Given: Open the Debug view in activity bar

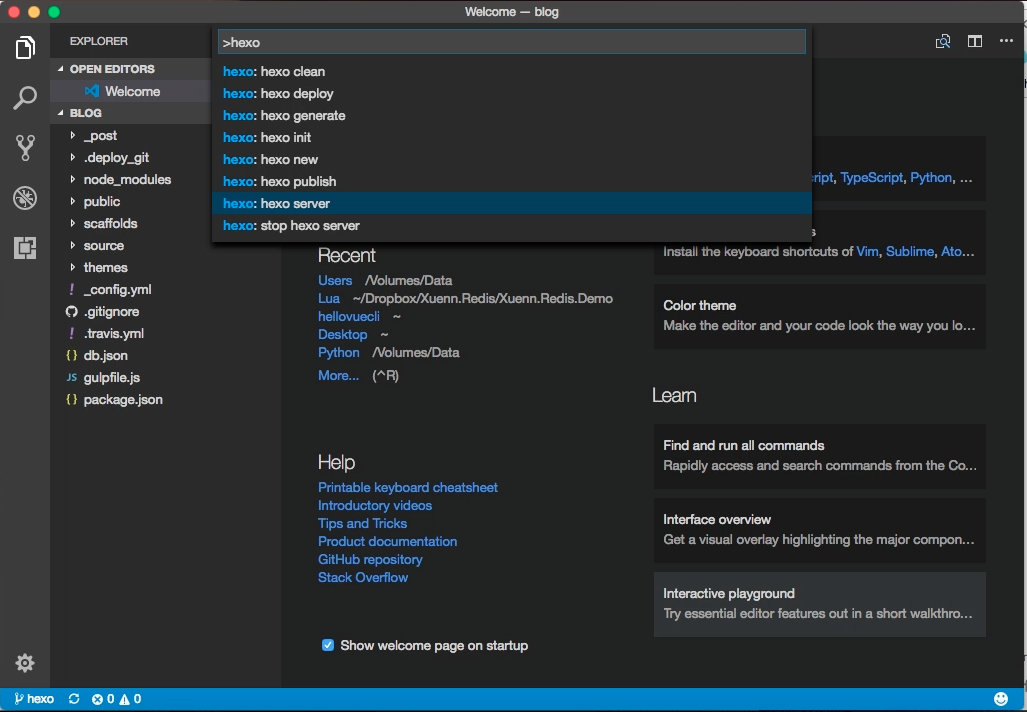Looking at the screenshot, I should (25, 198).
